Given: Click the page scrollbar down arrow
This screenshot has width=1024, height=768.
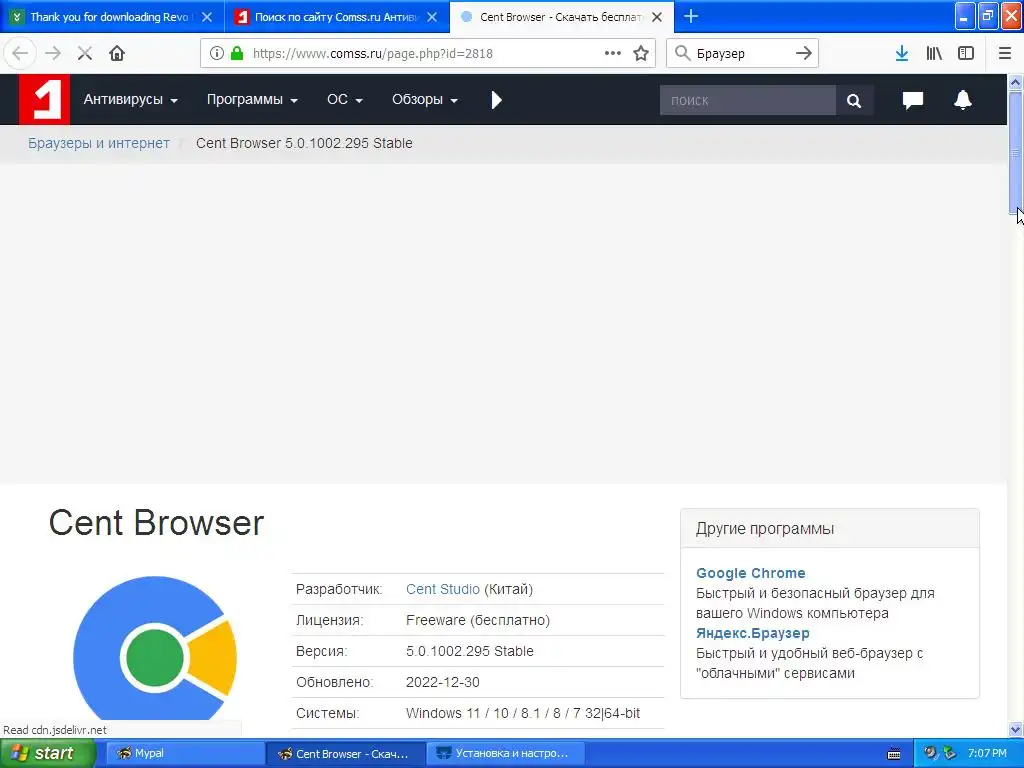Looking at the screenshot, I should [x=1016, y=729].
